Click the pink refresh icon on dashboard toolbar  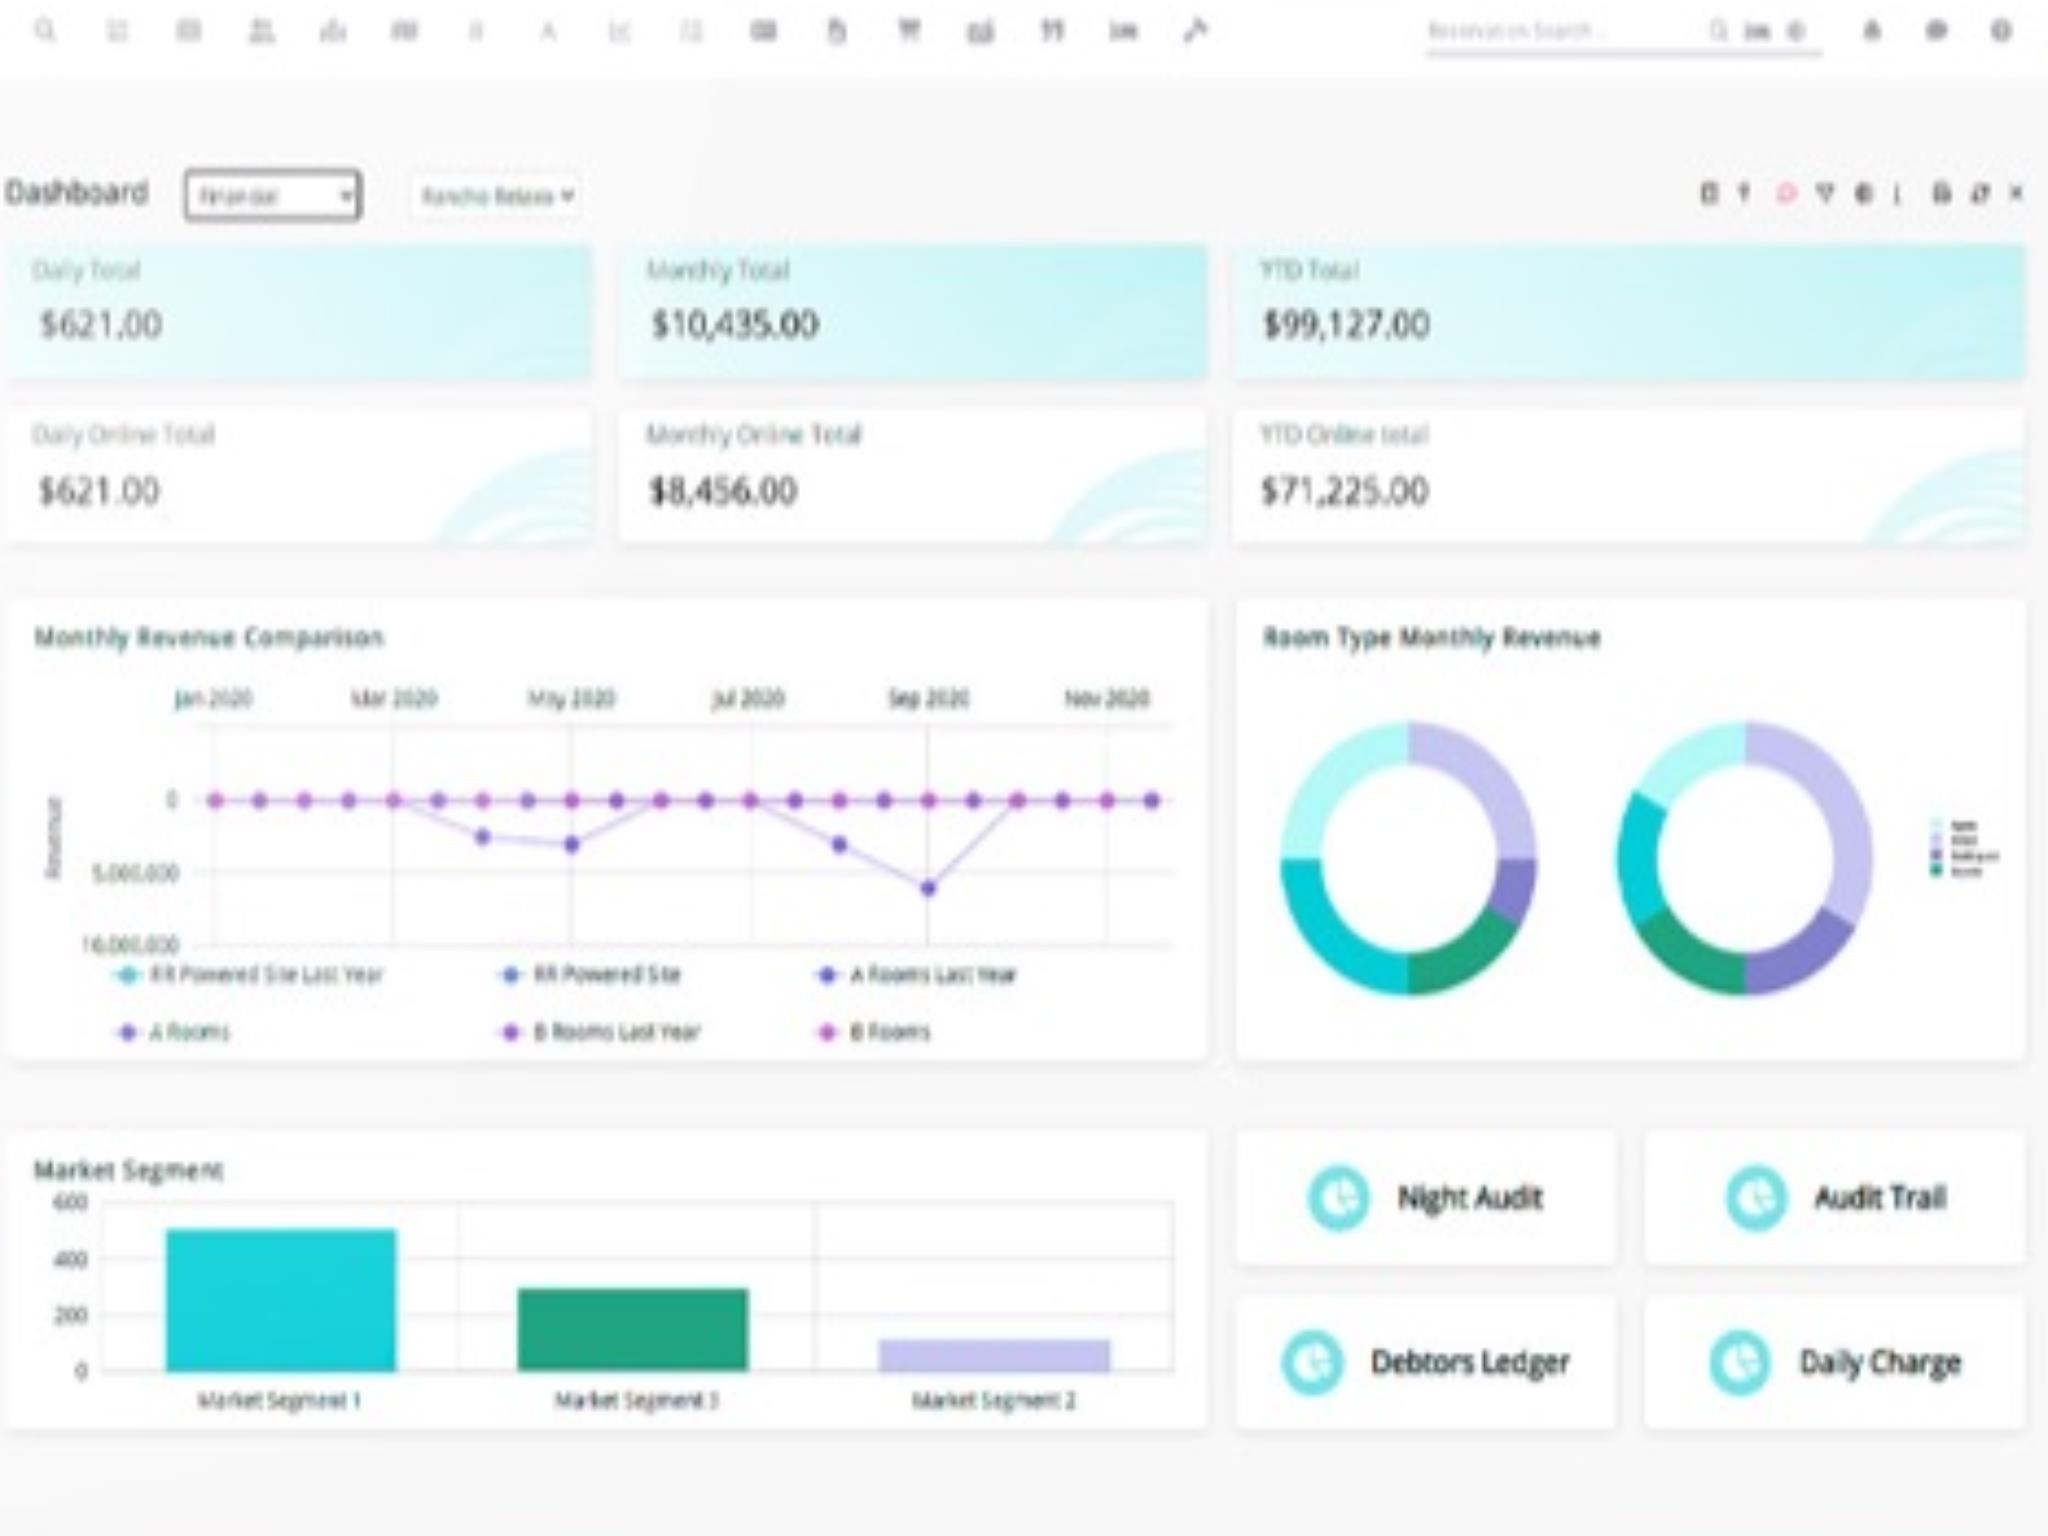pyautogui.click(x=1786, y=193)
